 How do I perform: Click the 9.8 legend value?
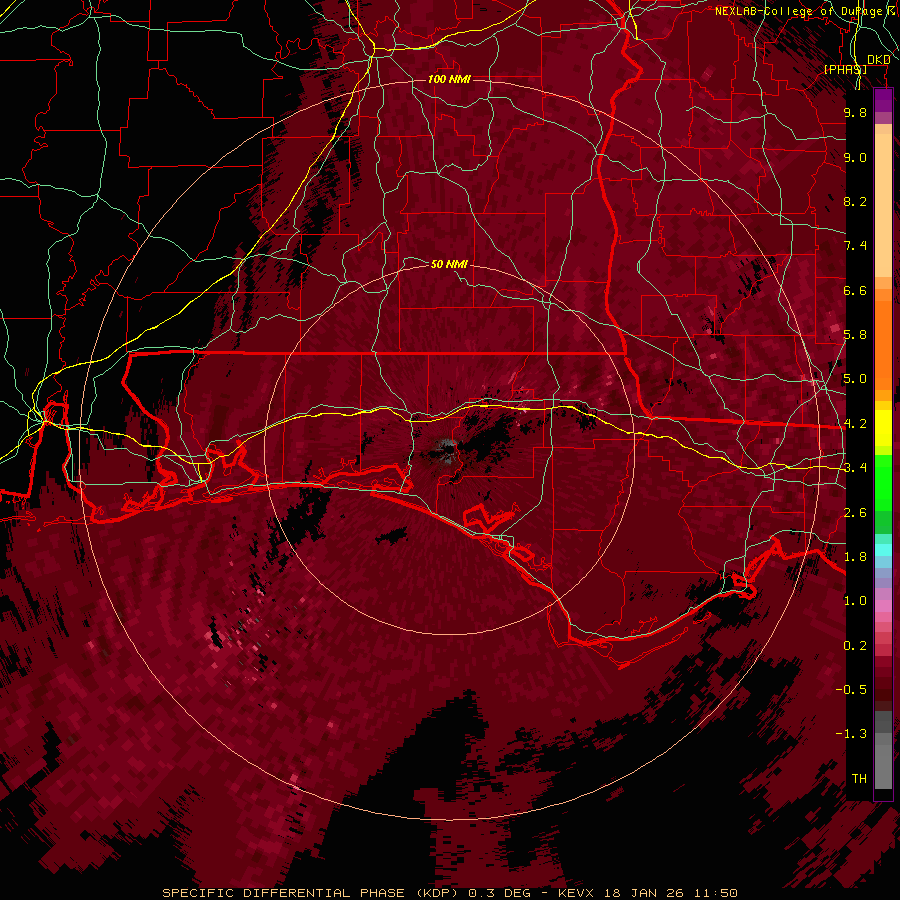[855, 112]
